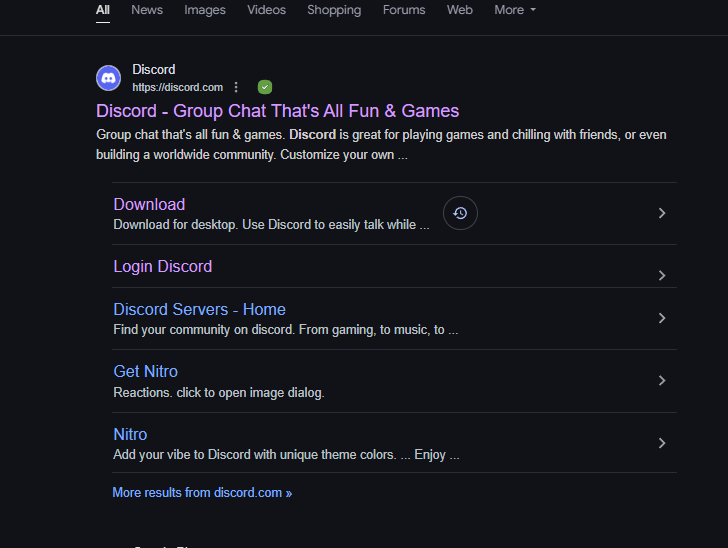This screenshot has height=548, width=728.
Task: Expand the Get Nitro row chevron
Action: 662,381
